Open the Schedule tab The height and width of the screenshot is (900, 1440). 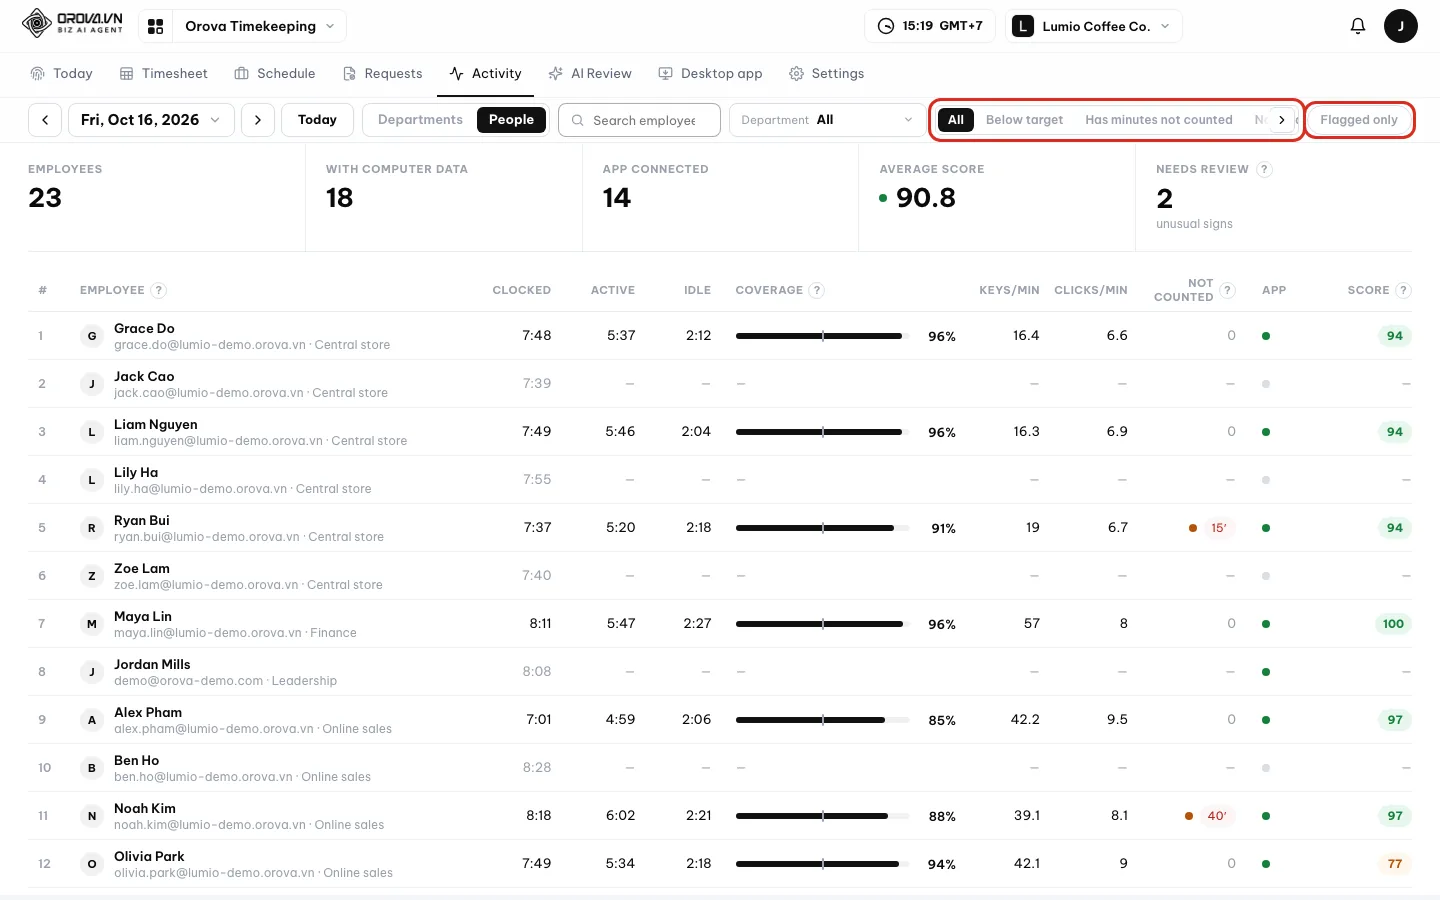coord(275,74)
